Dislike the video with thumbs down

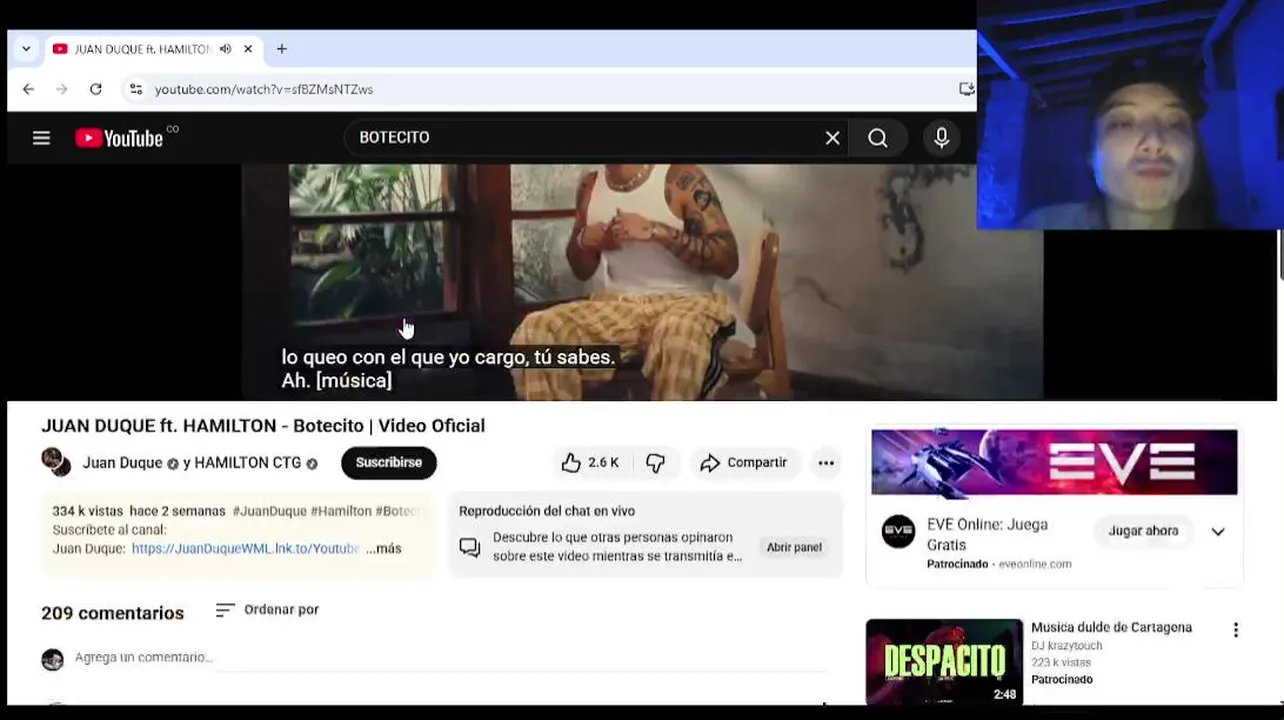tap(655, 462)
